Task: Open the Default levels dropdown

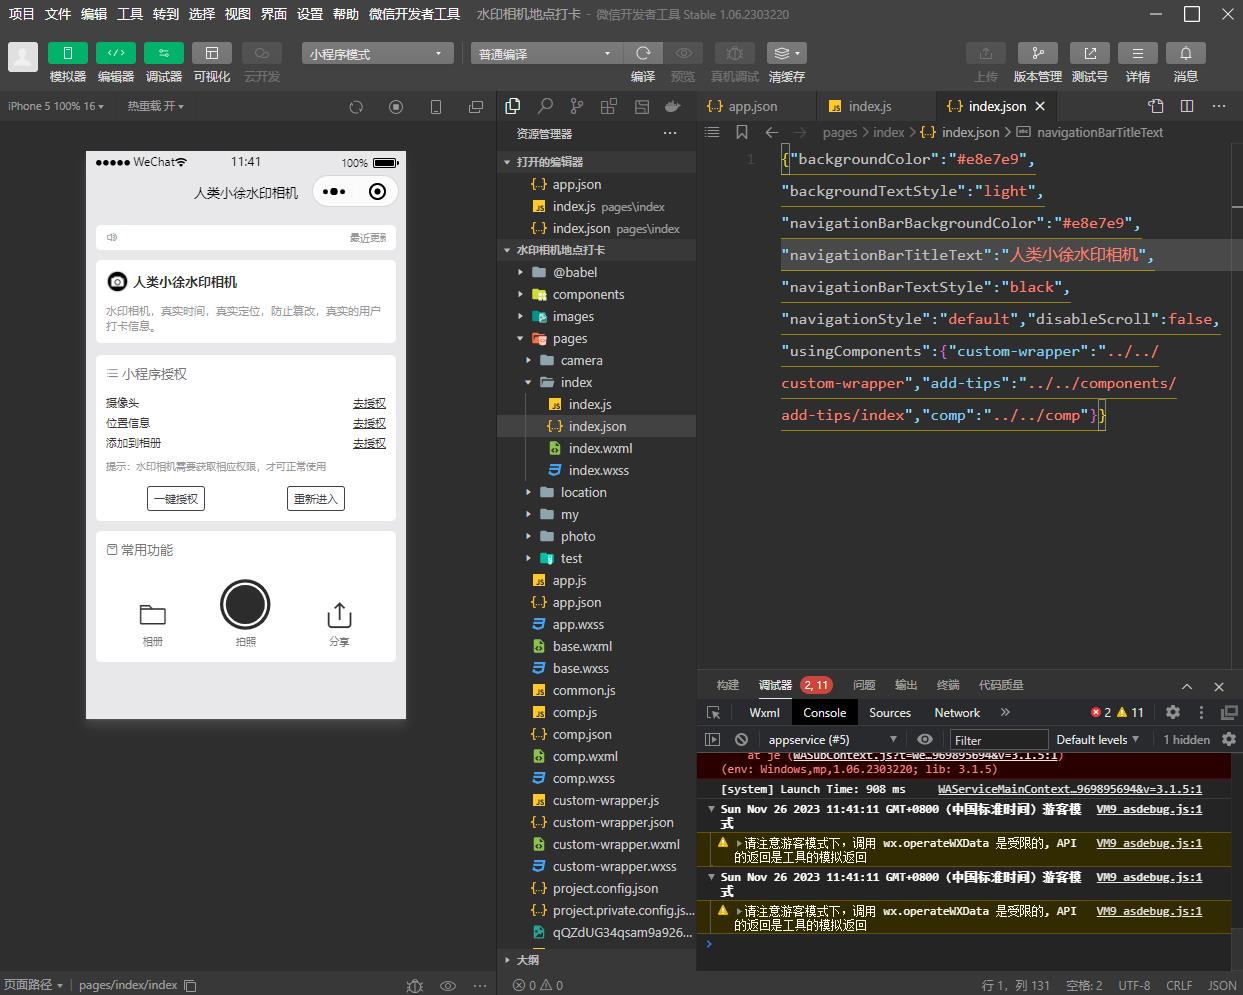Action: point(1097,740)
